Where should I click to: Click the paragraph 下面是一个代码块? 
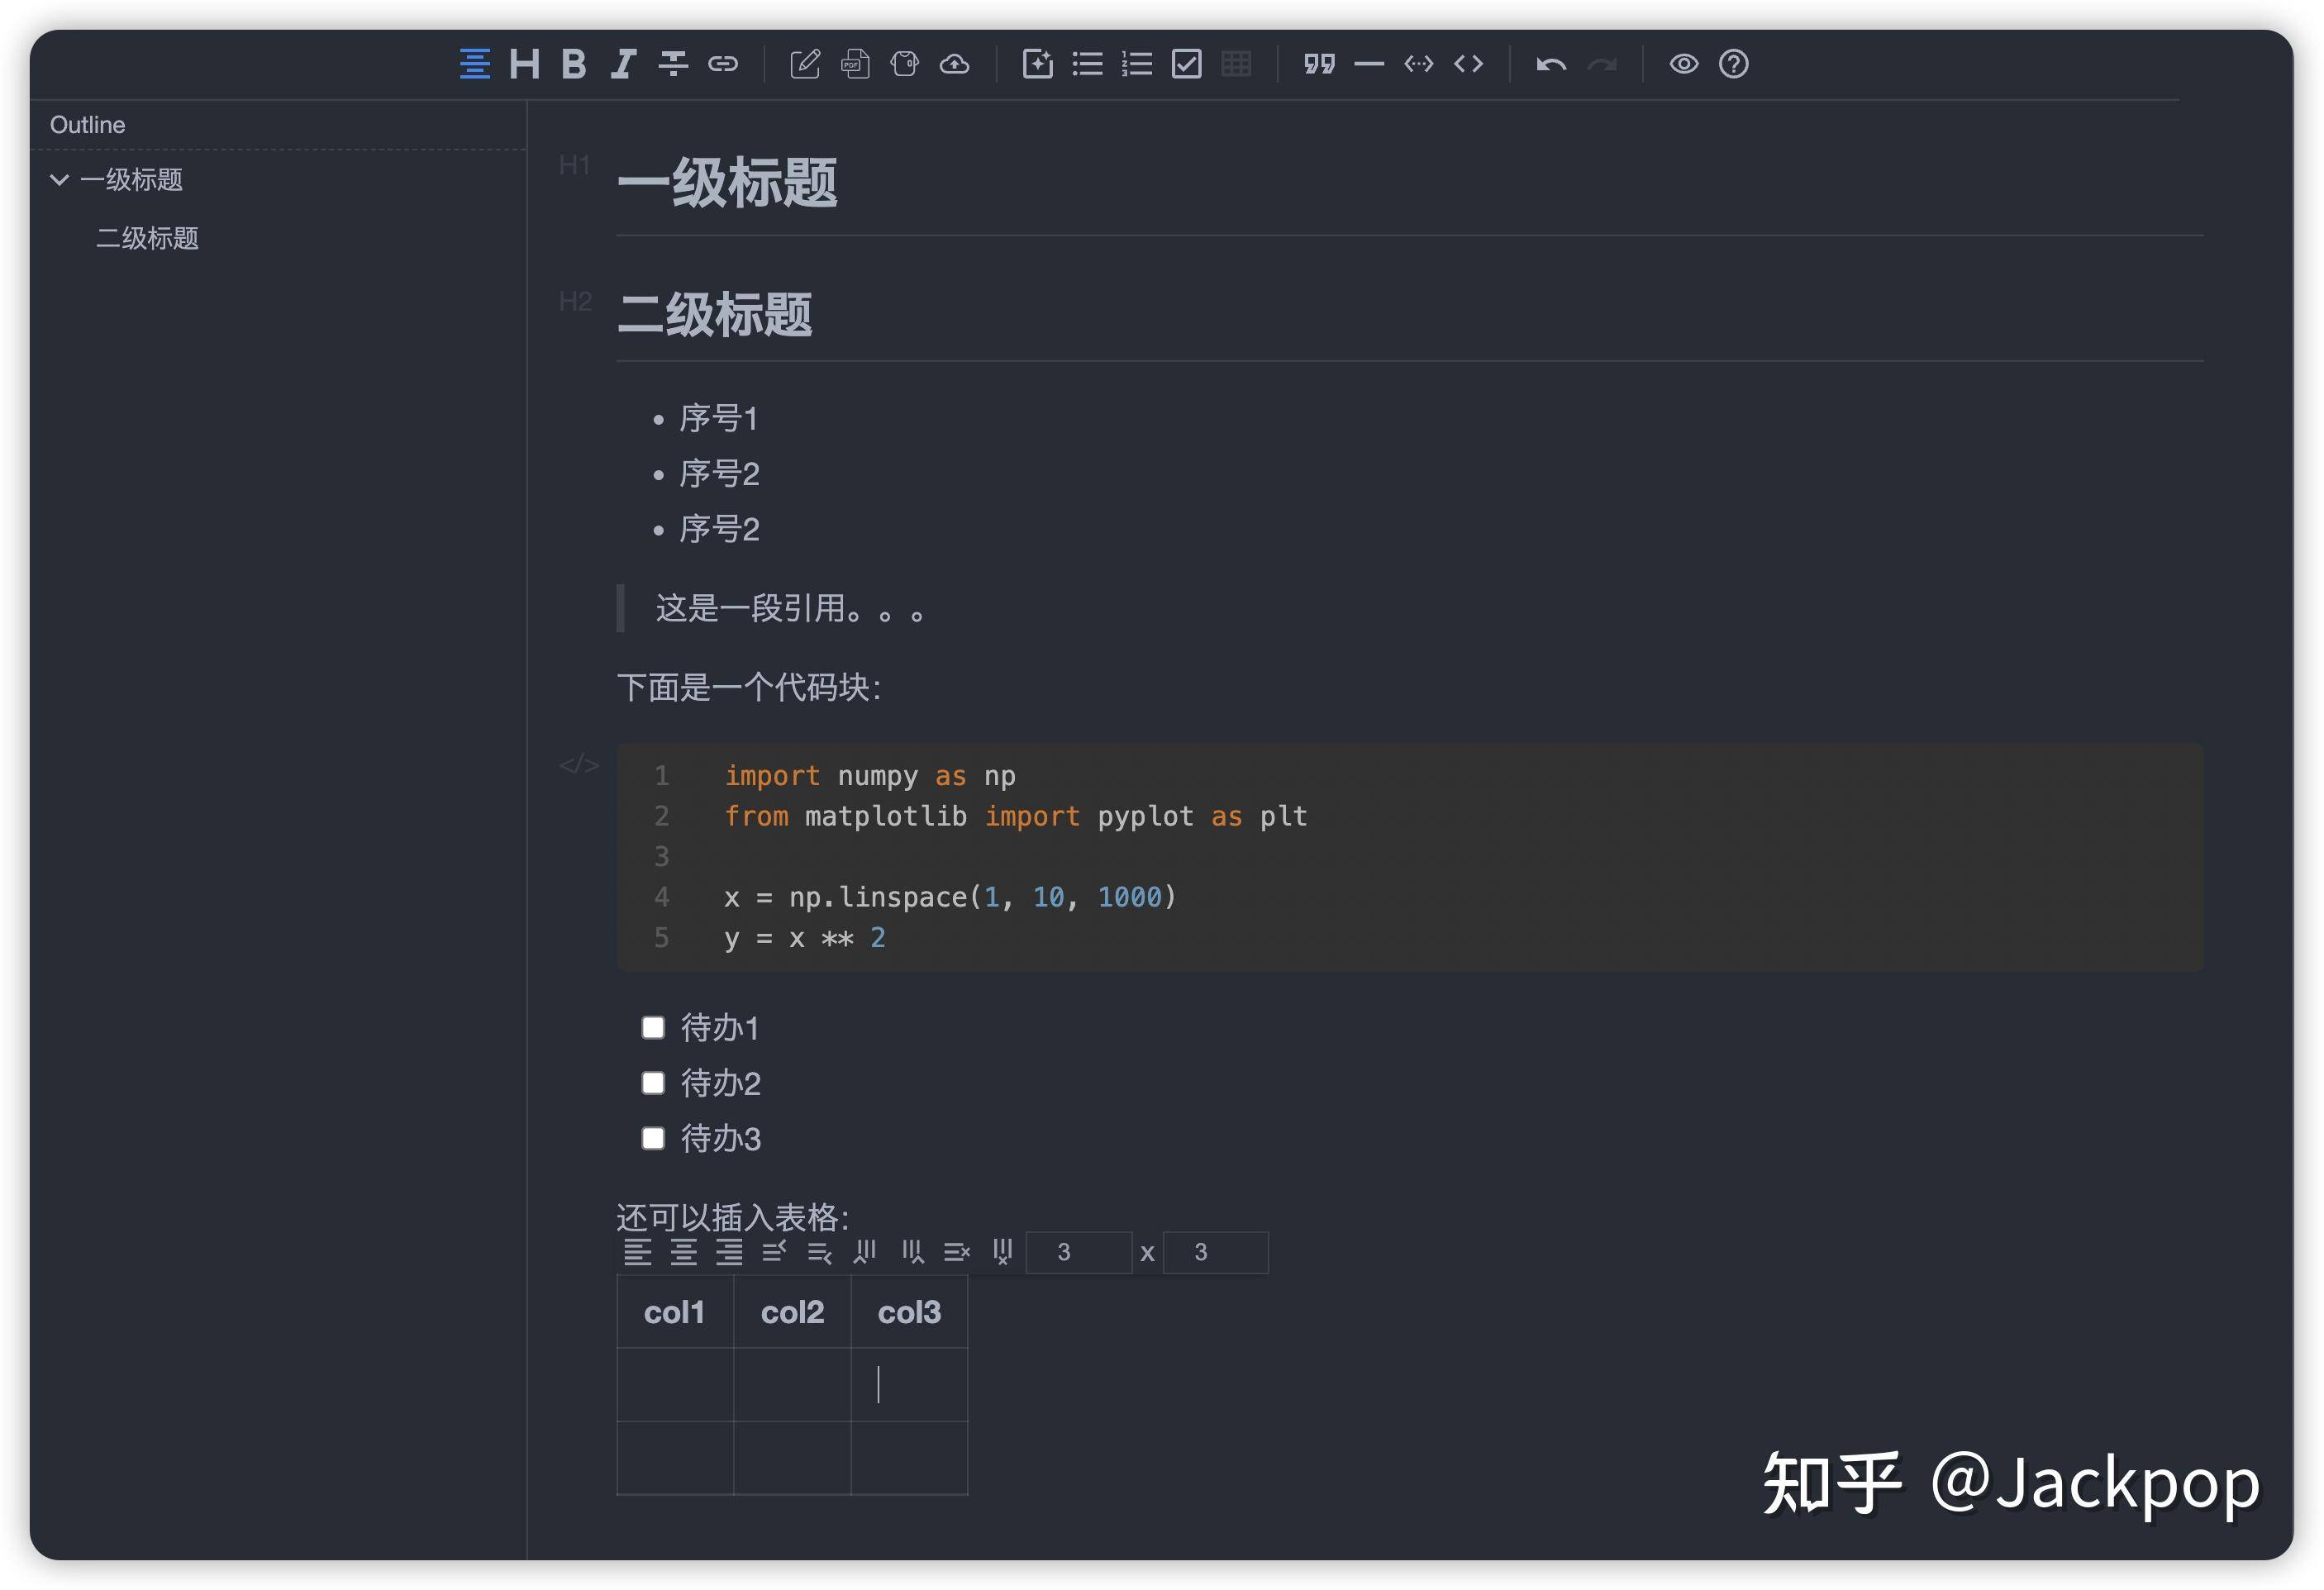tap(749, 688)
